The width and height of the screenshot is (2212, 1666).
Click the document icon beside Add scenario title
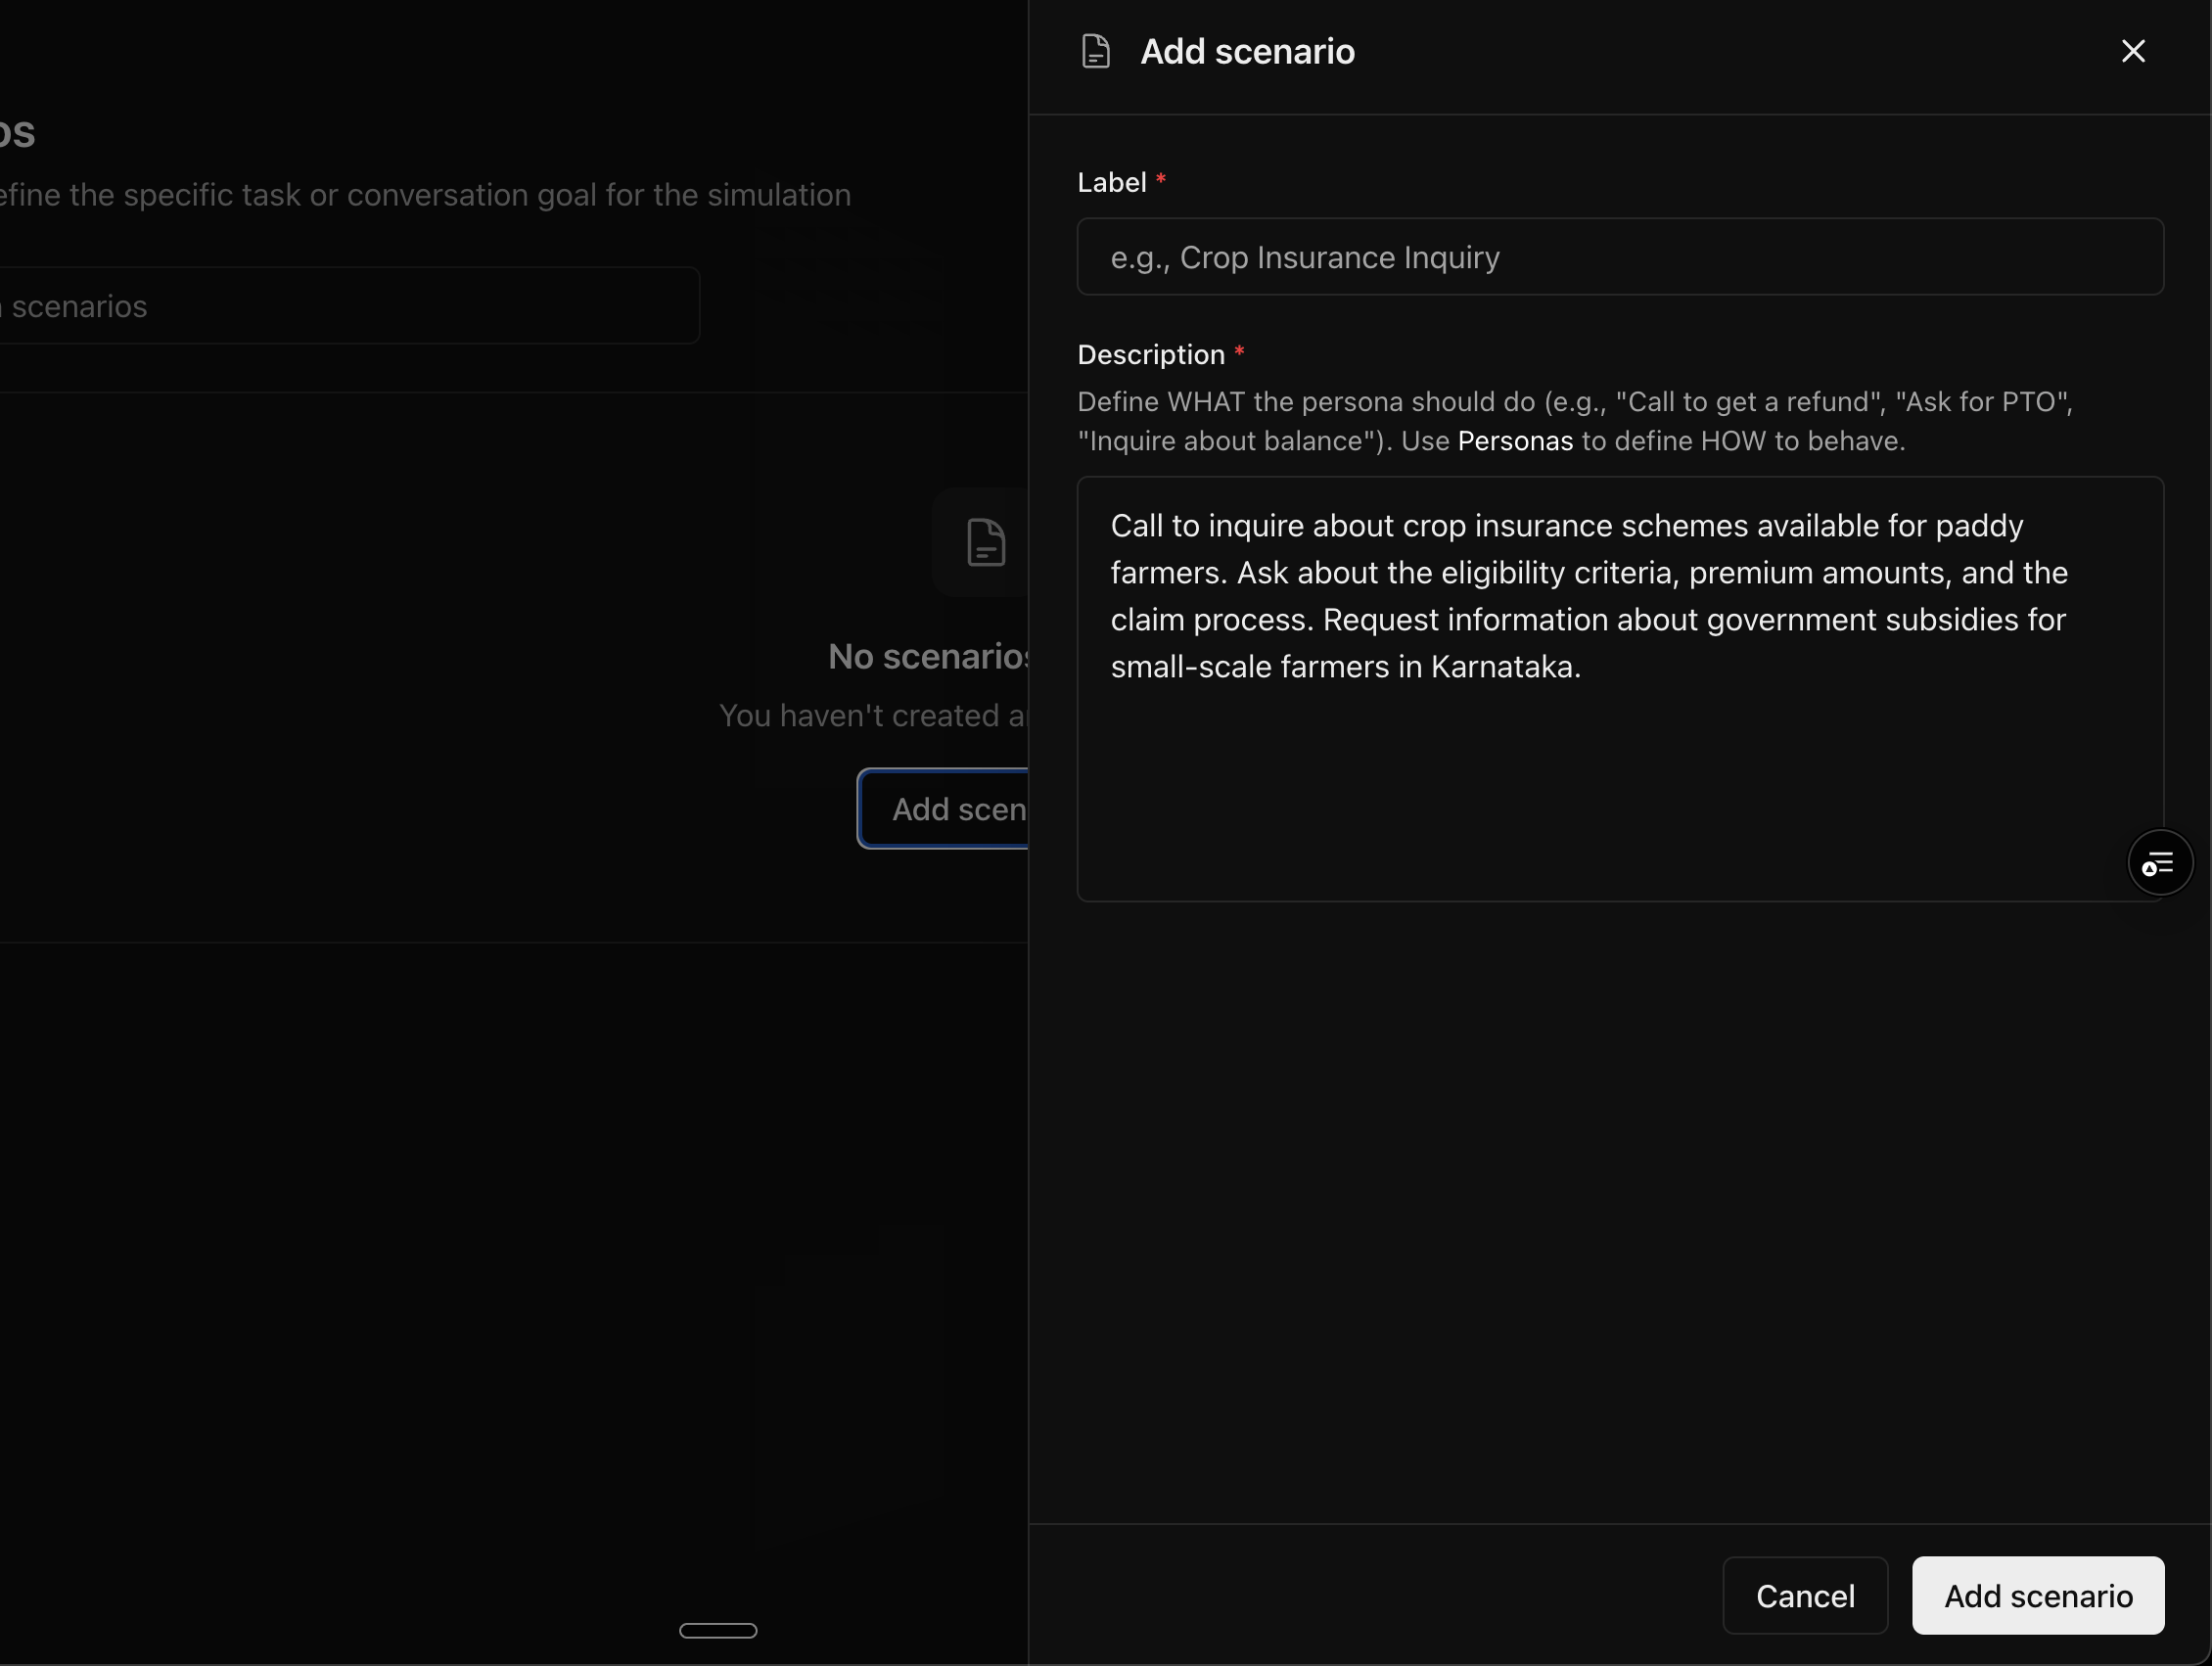coord(1096,51)
